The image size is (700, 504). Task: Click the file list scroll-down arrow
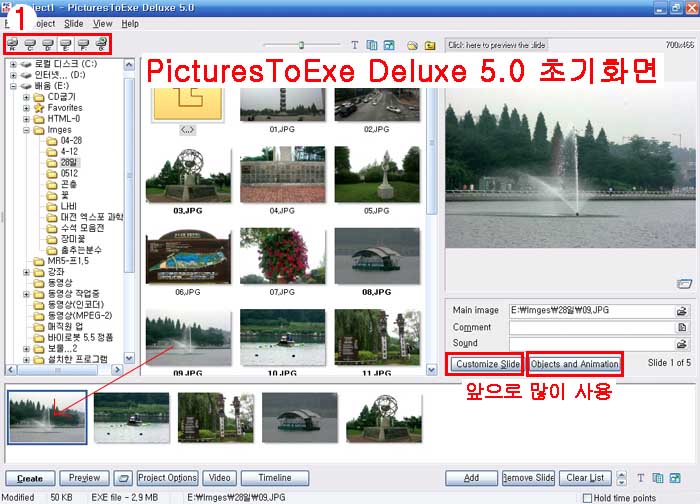[431, 370]
